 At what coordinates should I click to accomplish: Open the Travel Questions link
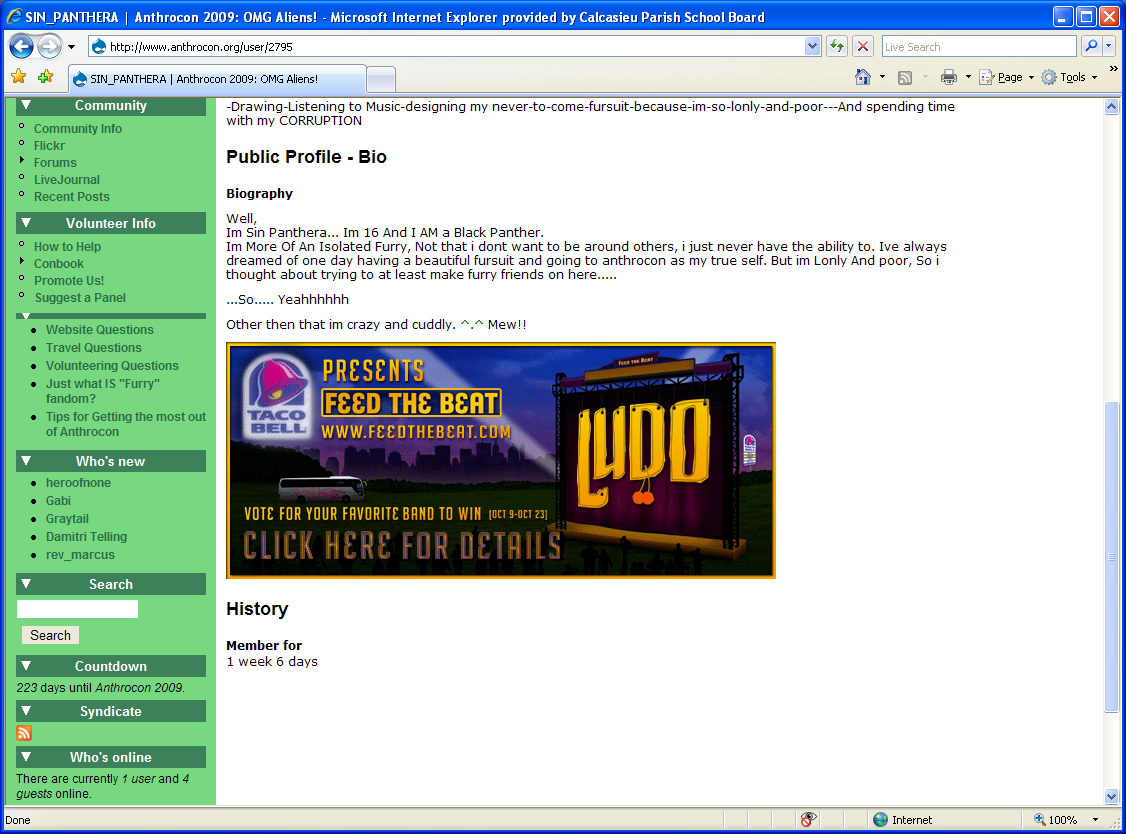pos(94,348)
